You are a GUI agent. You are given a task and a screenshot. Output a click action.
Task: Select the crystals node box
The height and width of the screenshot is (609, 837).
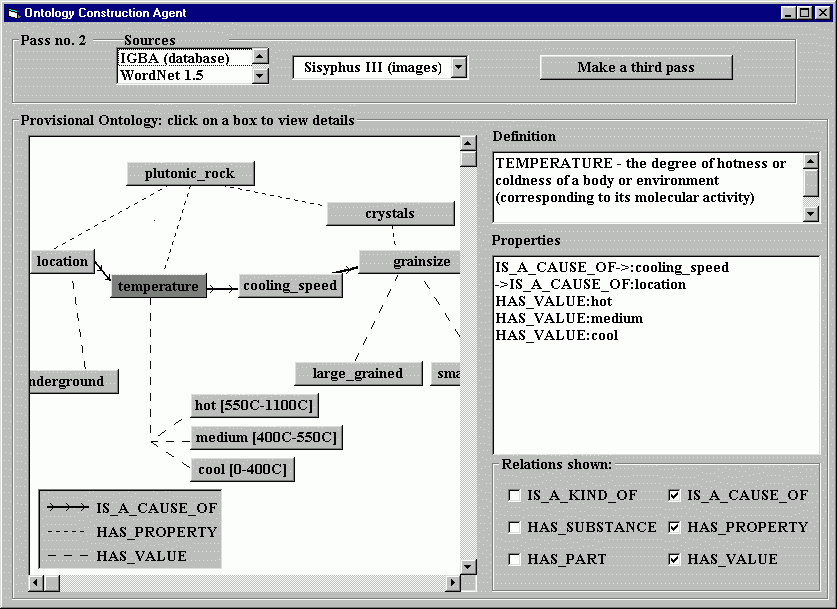point(390,213)
